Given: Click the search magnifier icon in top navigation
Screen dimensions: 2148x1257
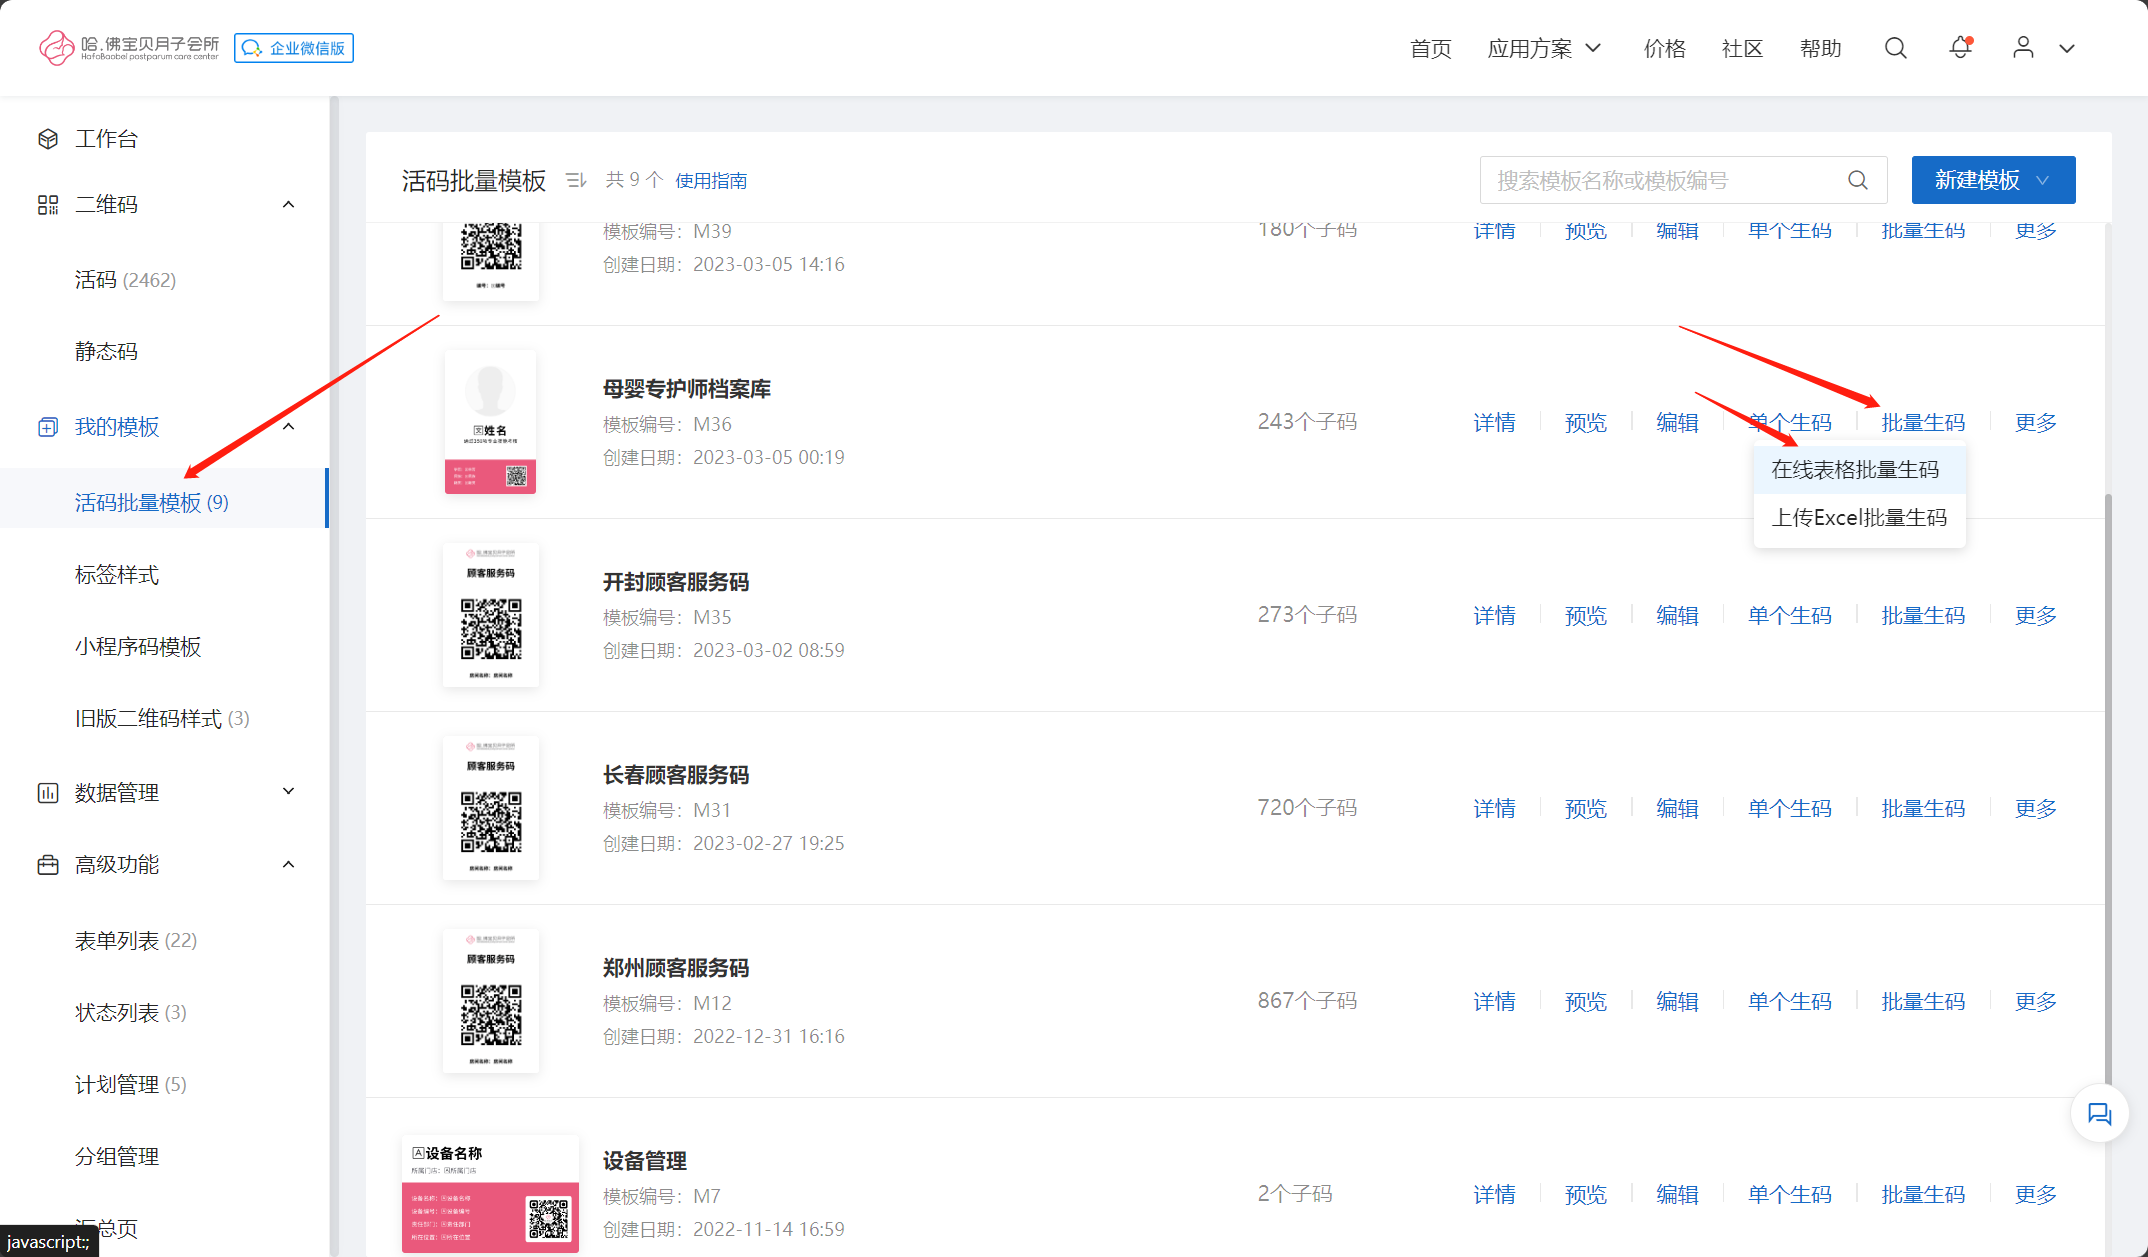Looking at the screenshot, I should tap(1895, 48).
